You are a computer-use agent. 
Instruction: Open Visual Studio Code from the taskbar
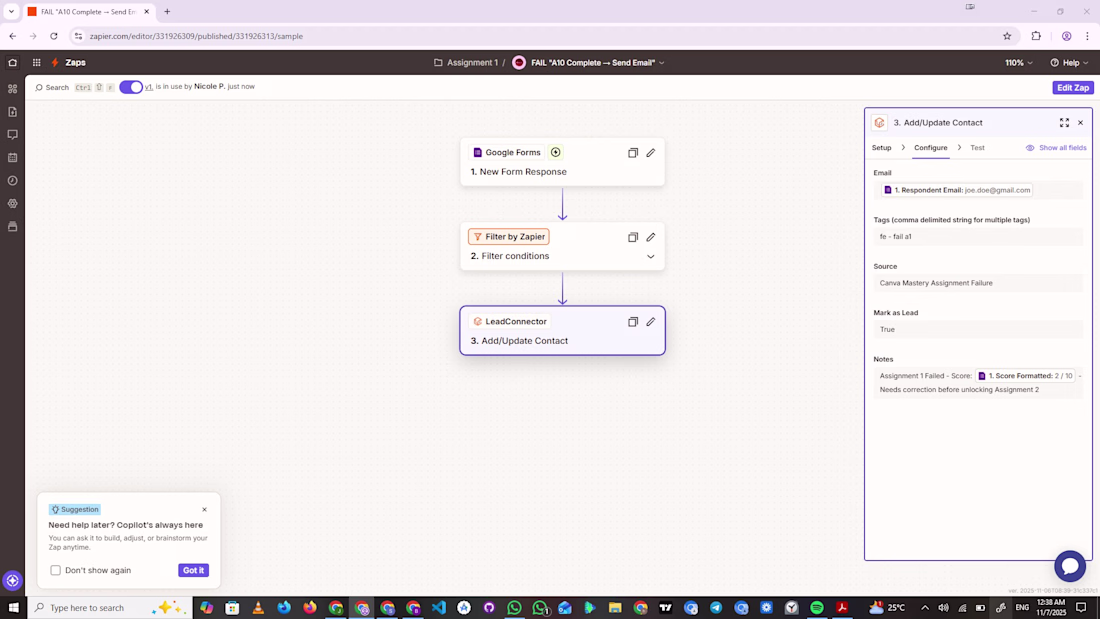[438, 608]
